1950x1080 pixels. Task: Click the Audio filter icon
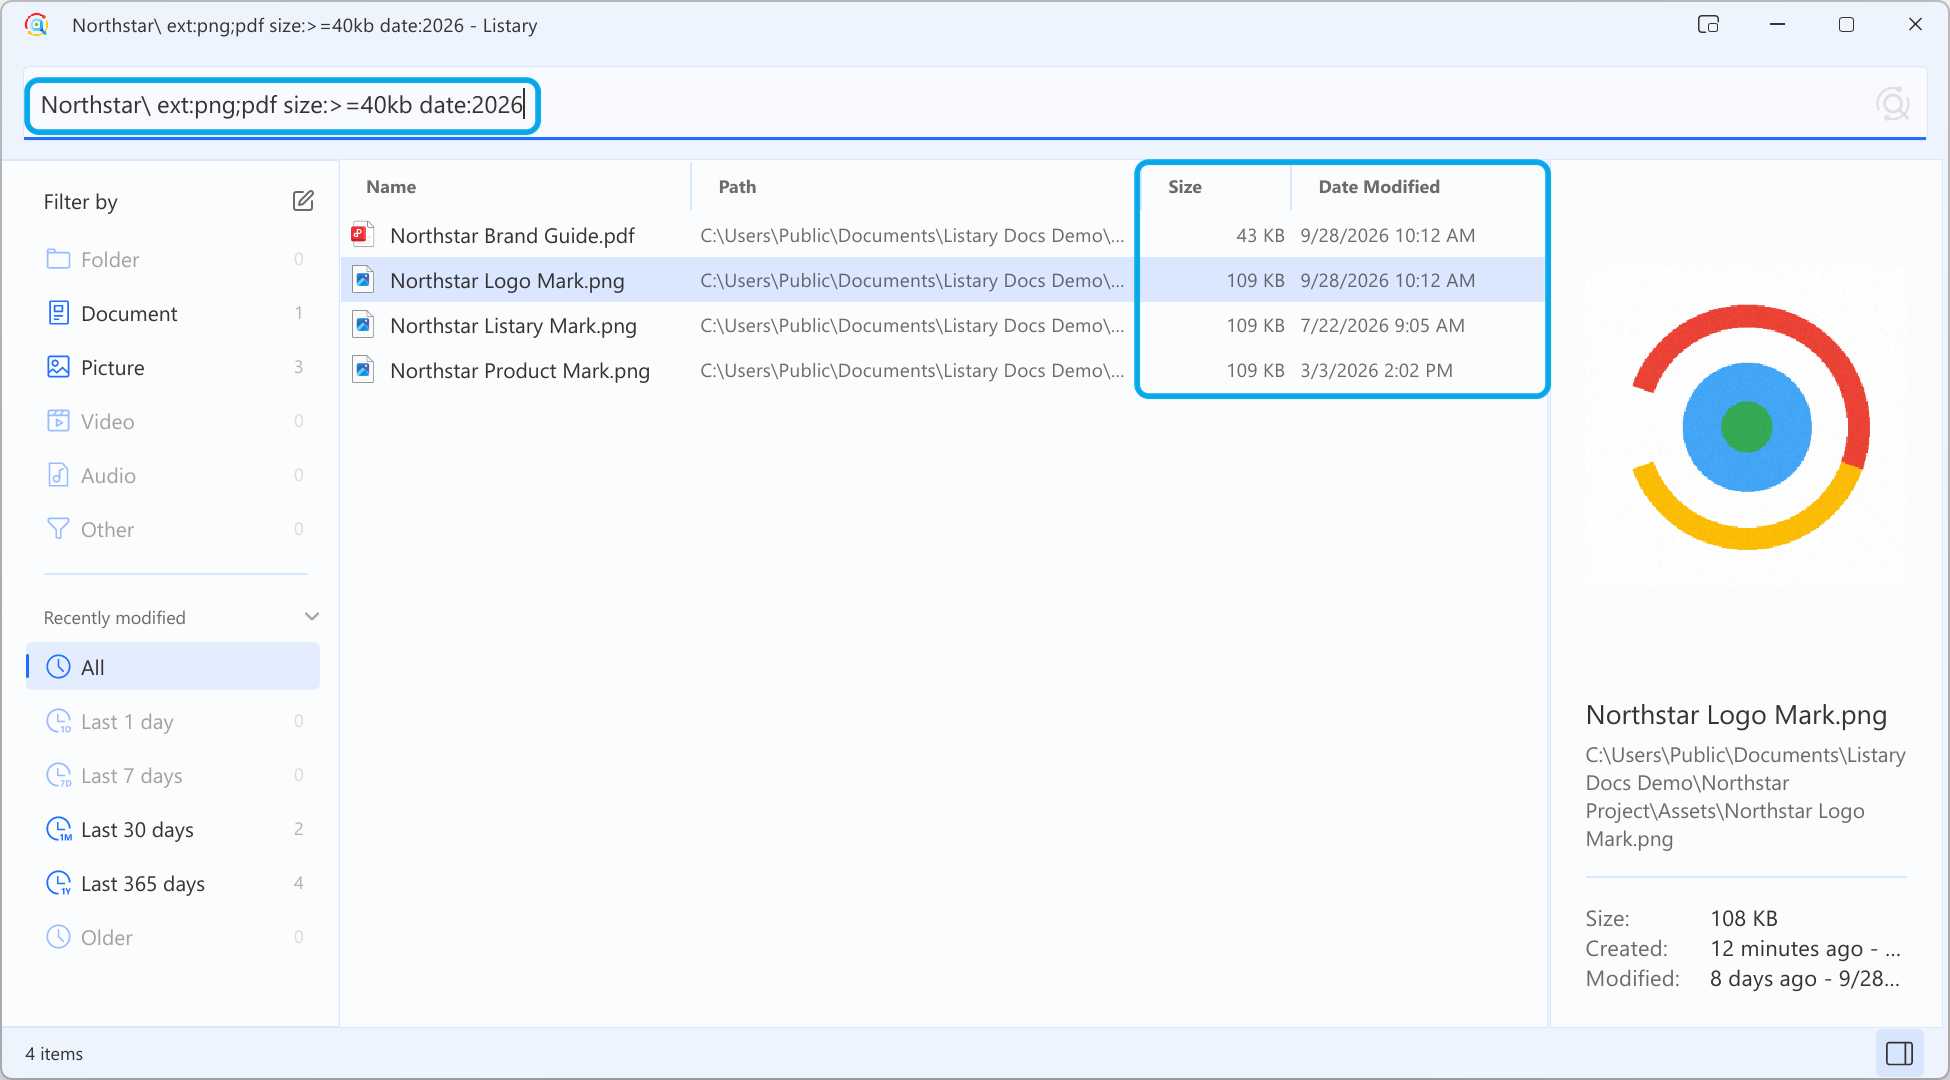click(x=59, y=475)
